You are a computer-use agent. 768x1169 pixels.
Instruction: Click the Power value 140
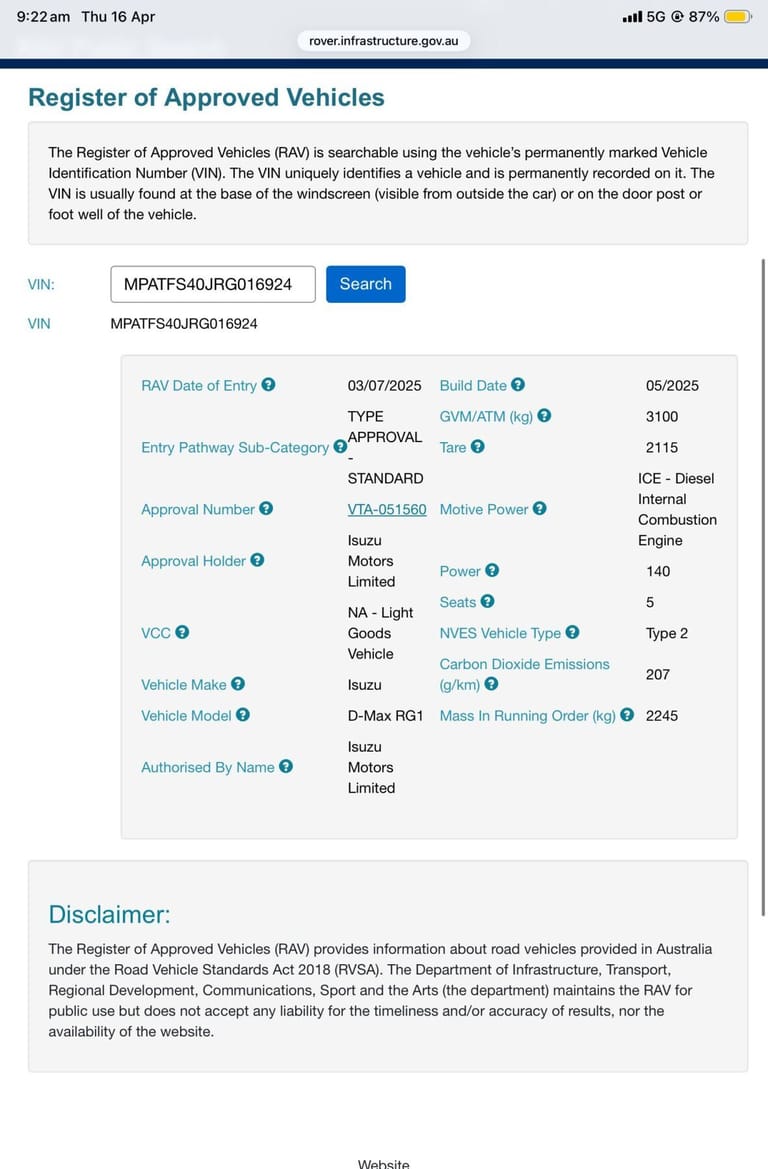(x=658, y=571)
